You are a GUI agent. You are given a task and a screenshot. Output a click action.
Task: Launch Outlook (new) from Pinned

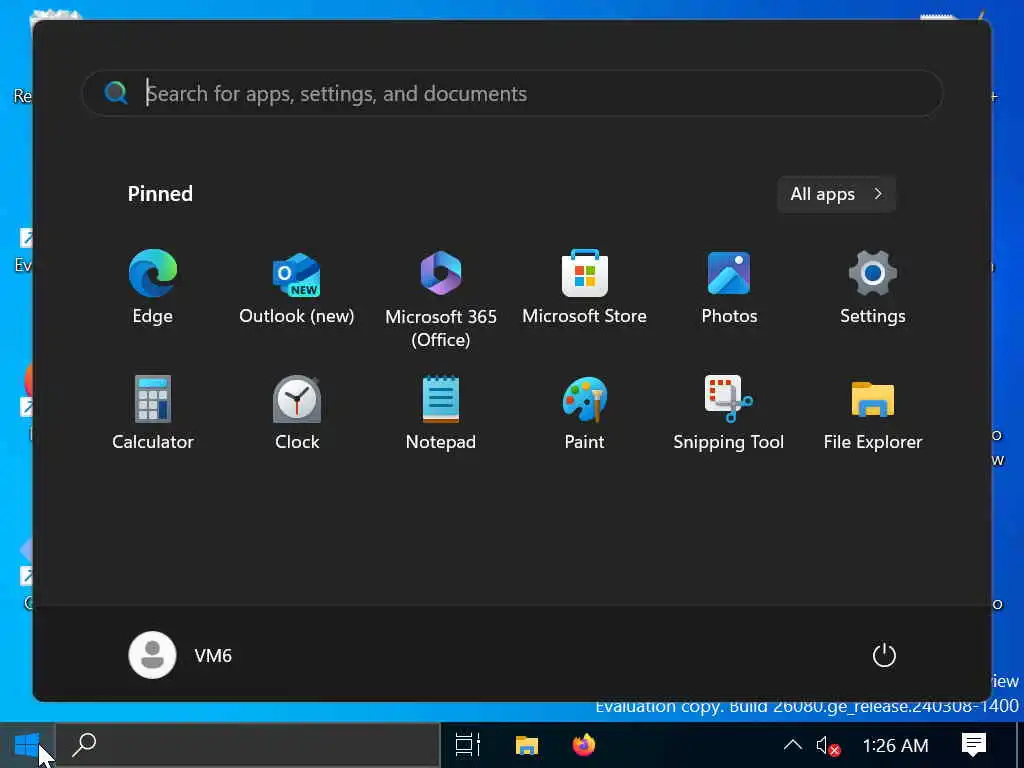click(296, 286)
